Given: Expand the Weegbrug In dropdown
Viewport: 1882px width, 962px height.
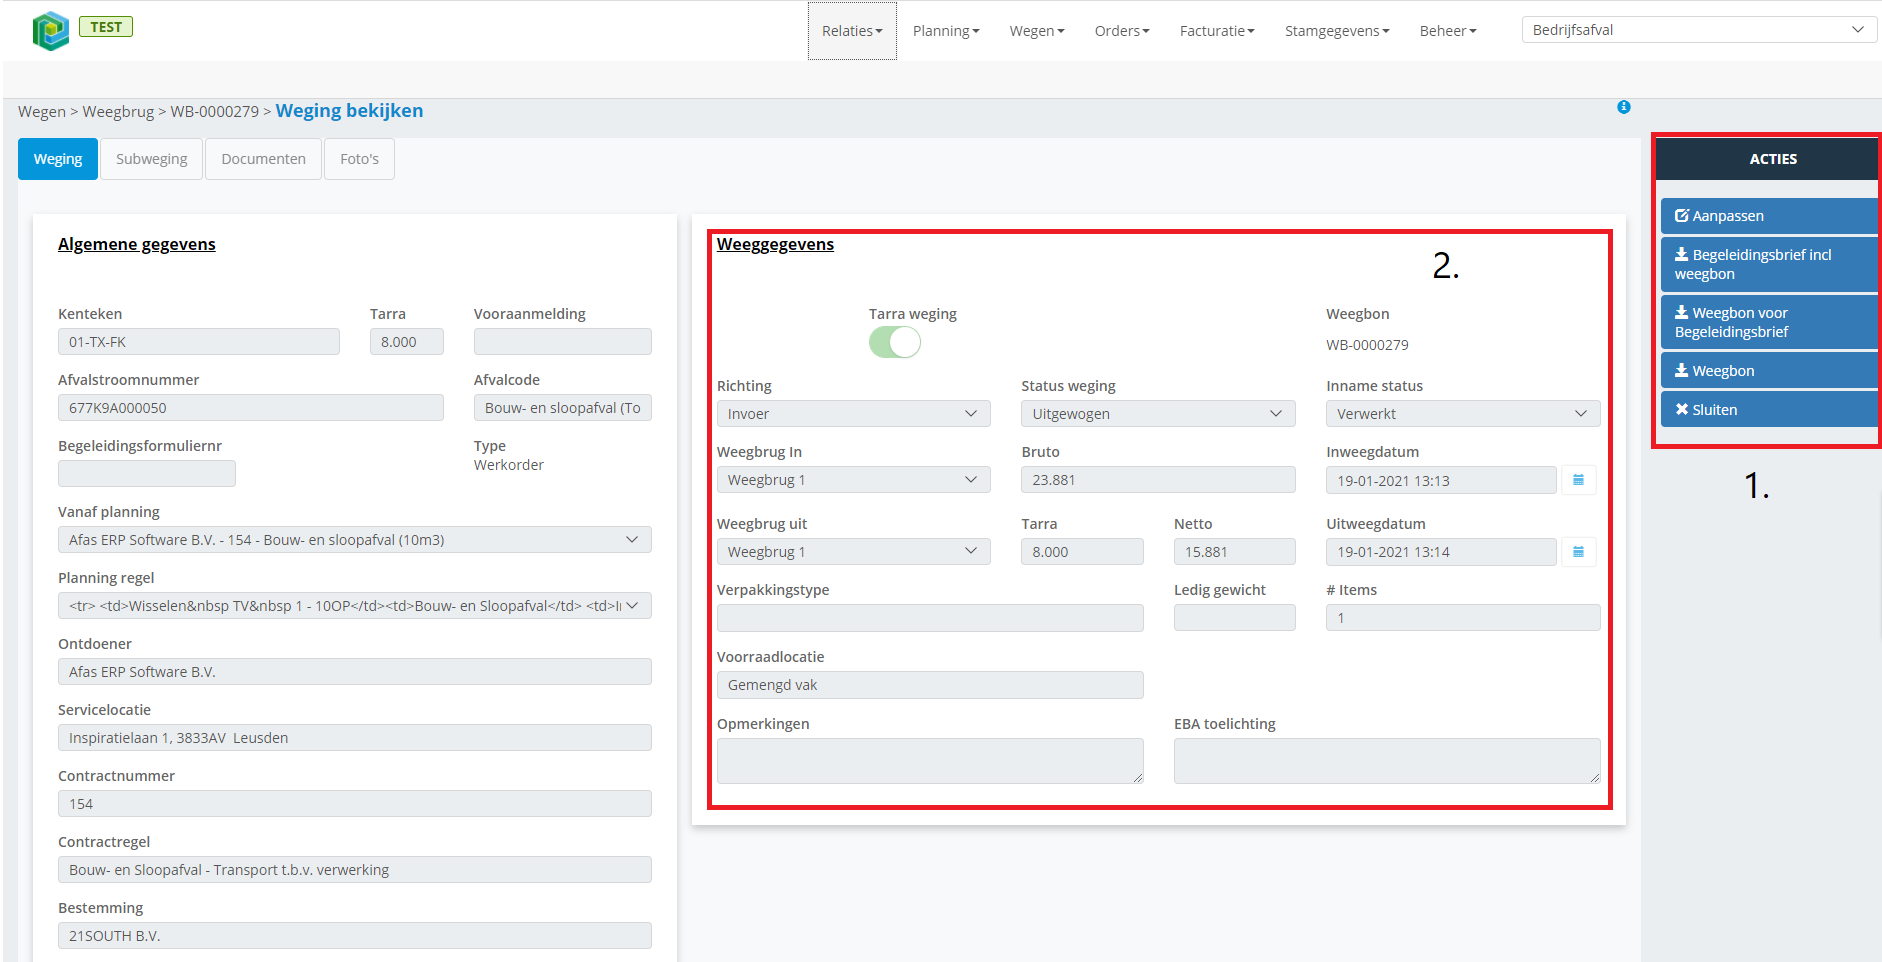Looking at the screenshot, I should 853,480.
